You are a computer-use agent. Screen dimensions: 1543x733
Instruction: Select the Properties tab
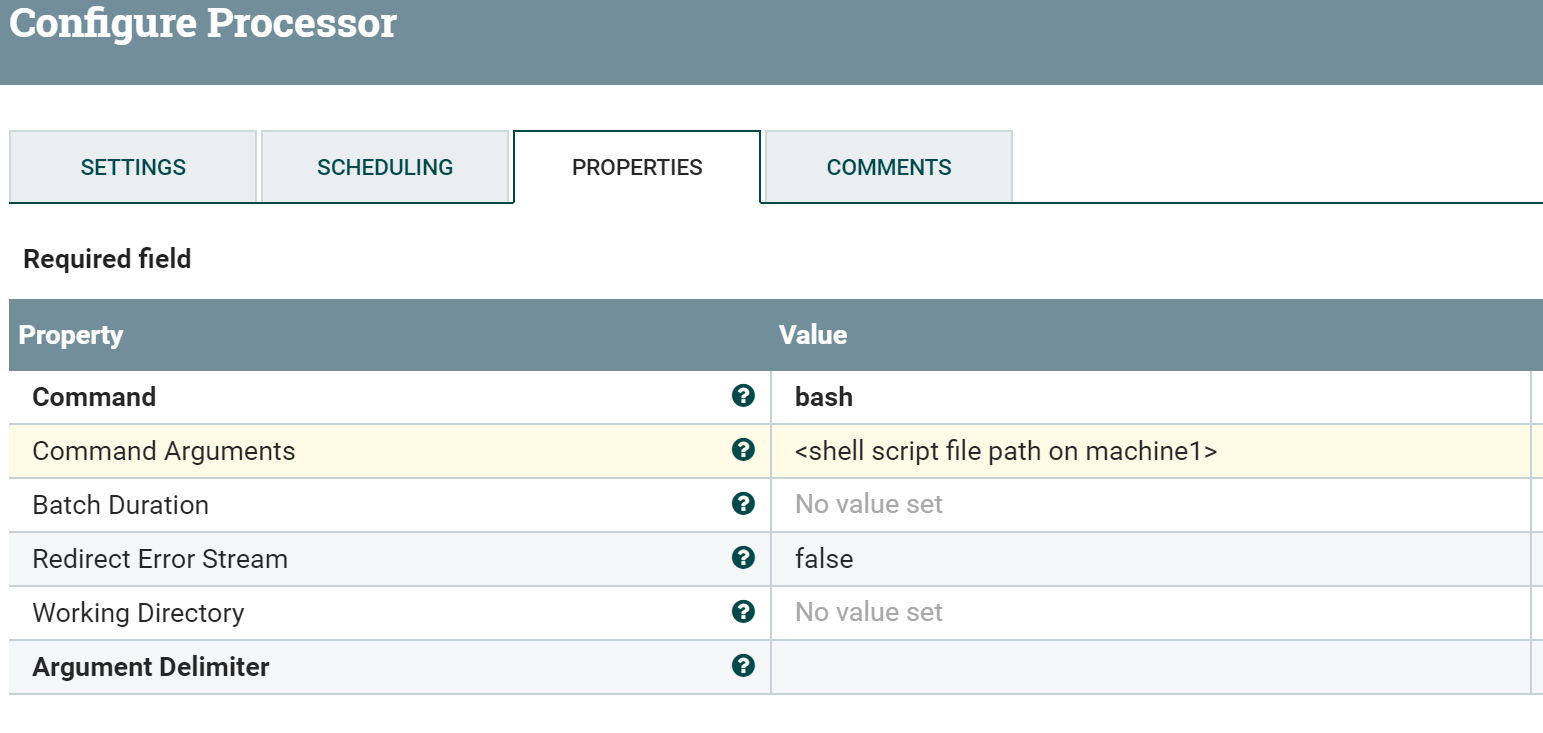[637, 167]
